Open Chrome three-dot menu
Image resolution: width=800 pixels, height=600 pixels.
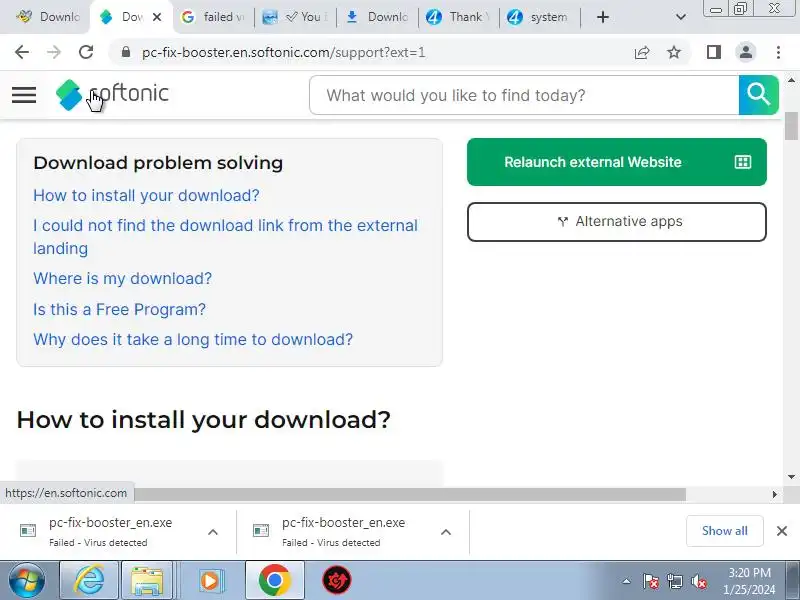778,52
